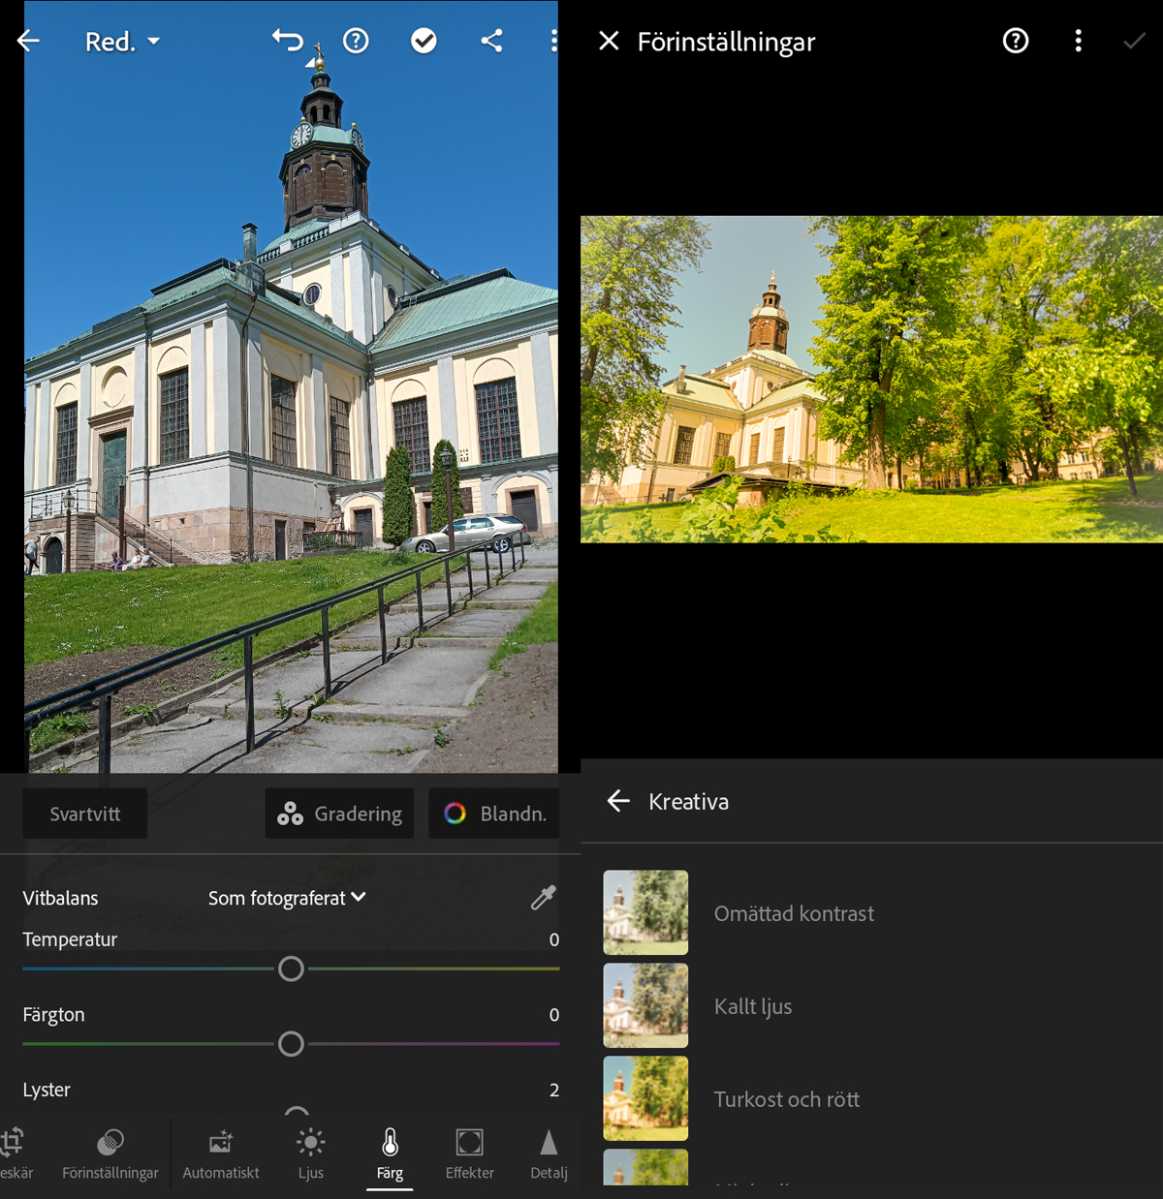This screenshot has width=1163, height=1199.
Task: Select the crop tool in bottom bar
Action: click(13, 1154)
